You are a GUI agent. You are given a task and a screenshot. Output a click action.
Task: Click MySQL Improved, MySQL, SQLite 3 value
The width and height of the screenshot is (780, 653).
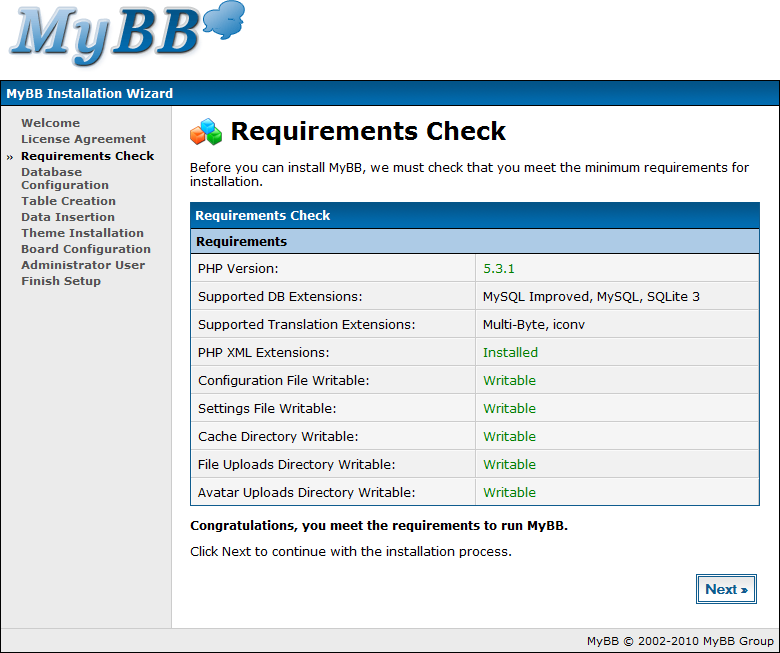click(x=591, y=296)
